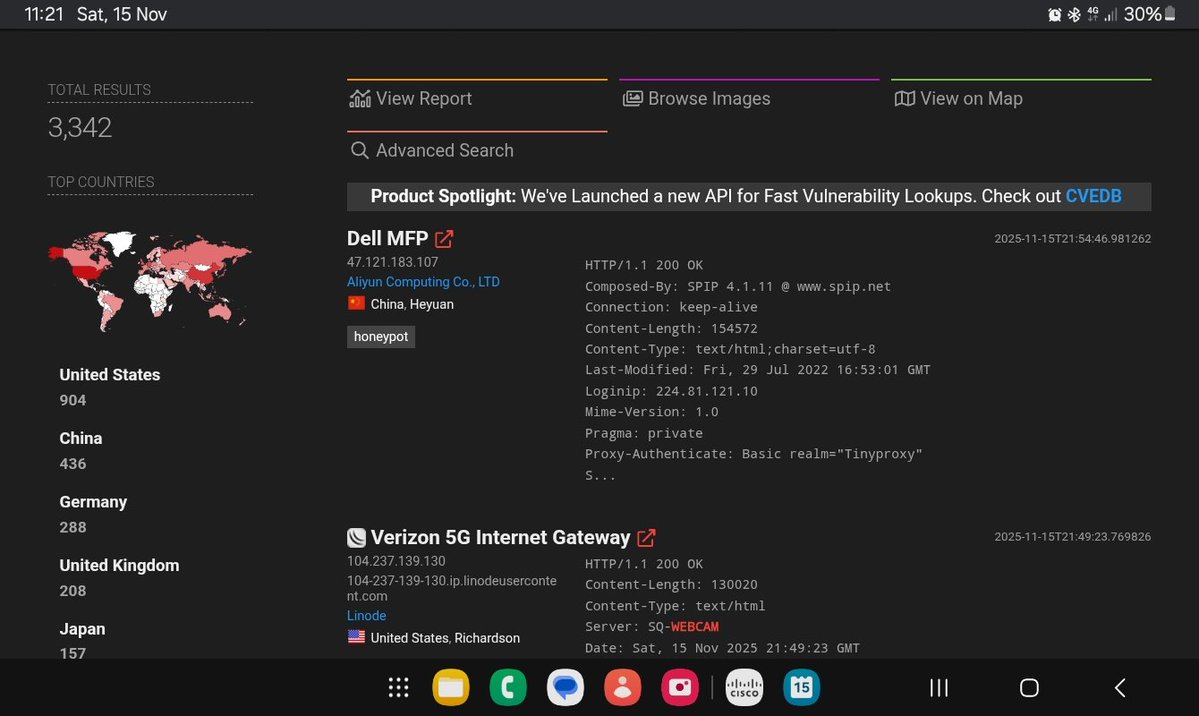Filter by China in top countries

tap(81, 438)
